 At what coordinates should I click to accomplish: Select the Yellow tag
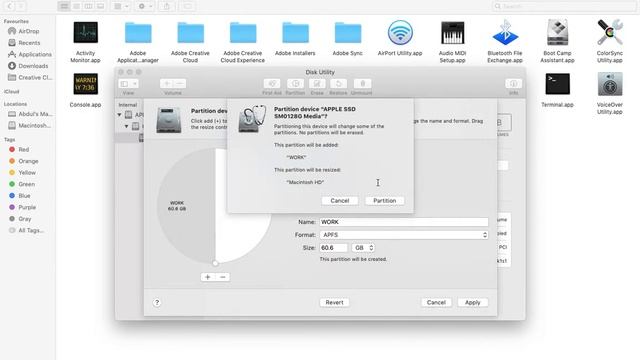[x=28, y=173]
